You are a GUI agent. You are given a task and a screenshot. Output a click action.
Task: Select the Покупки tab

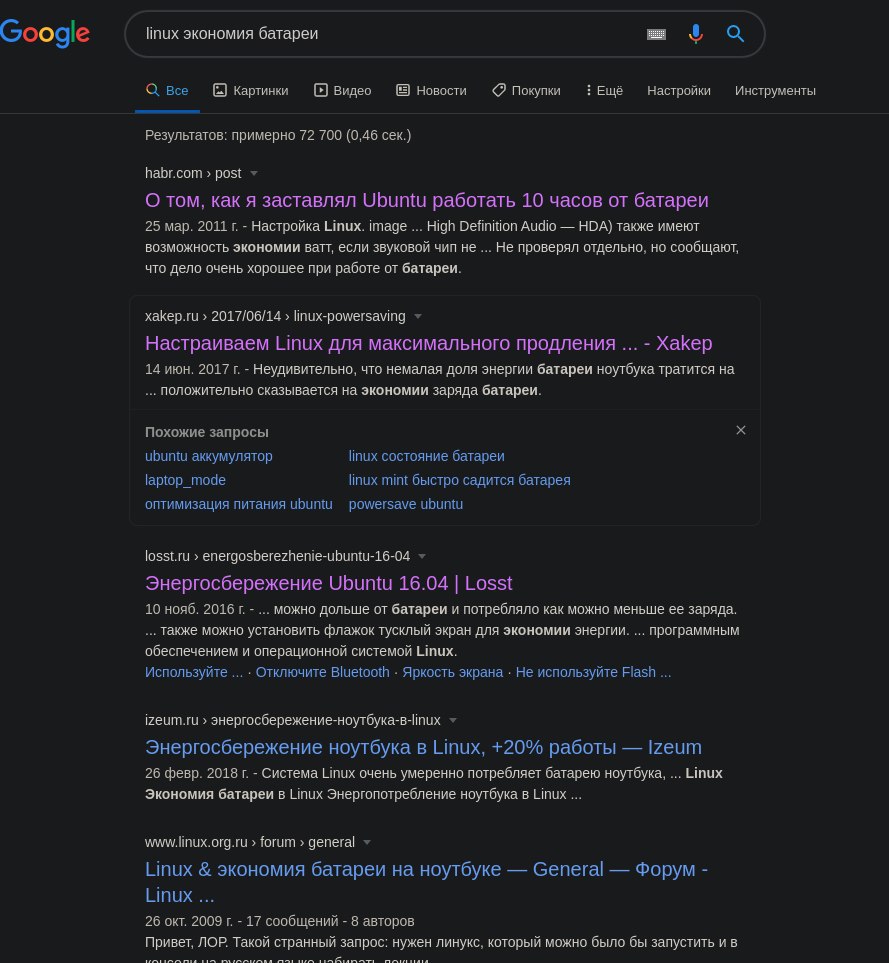[526, 90]
